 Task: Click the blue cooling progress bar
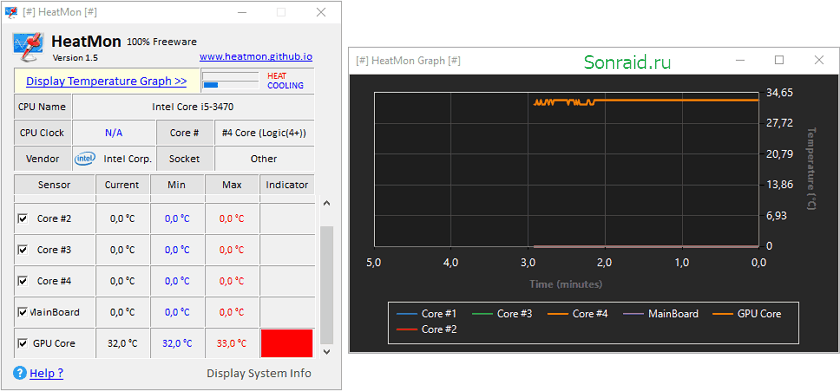[211, 85]
